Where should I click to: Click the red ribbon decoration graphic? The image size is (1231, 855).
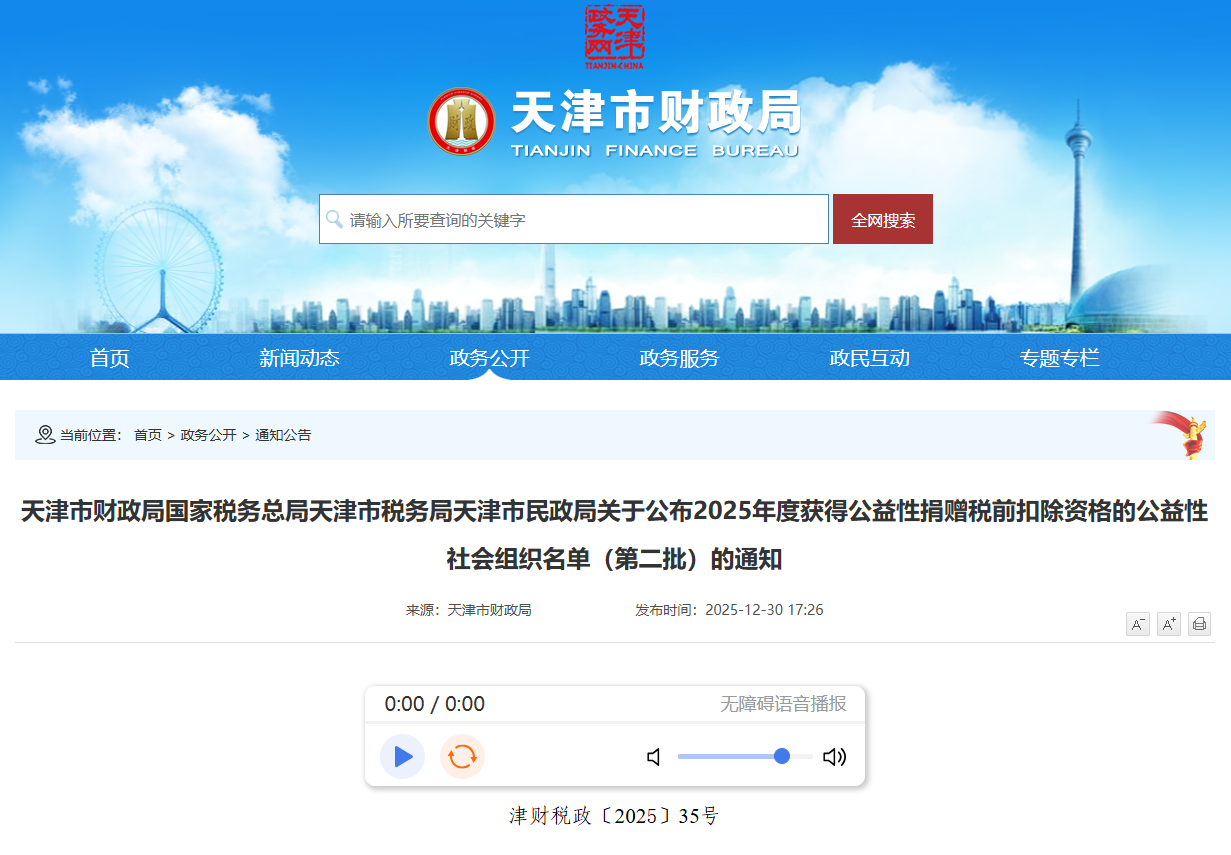[x=1185, y=432]
